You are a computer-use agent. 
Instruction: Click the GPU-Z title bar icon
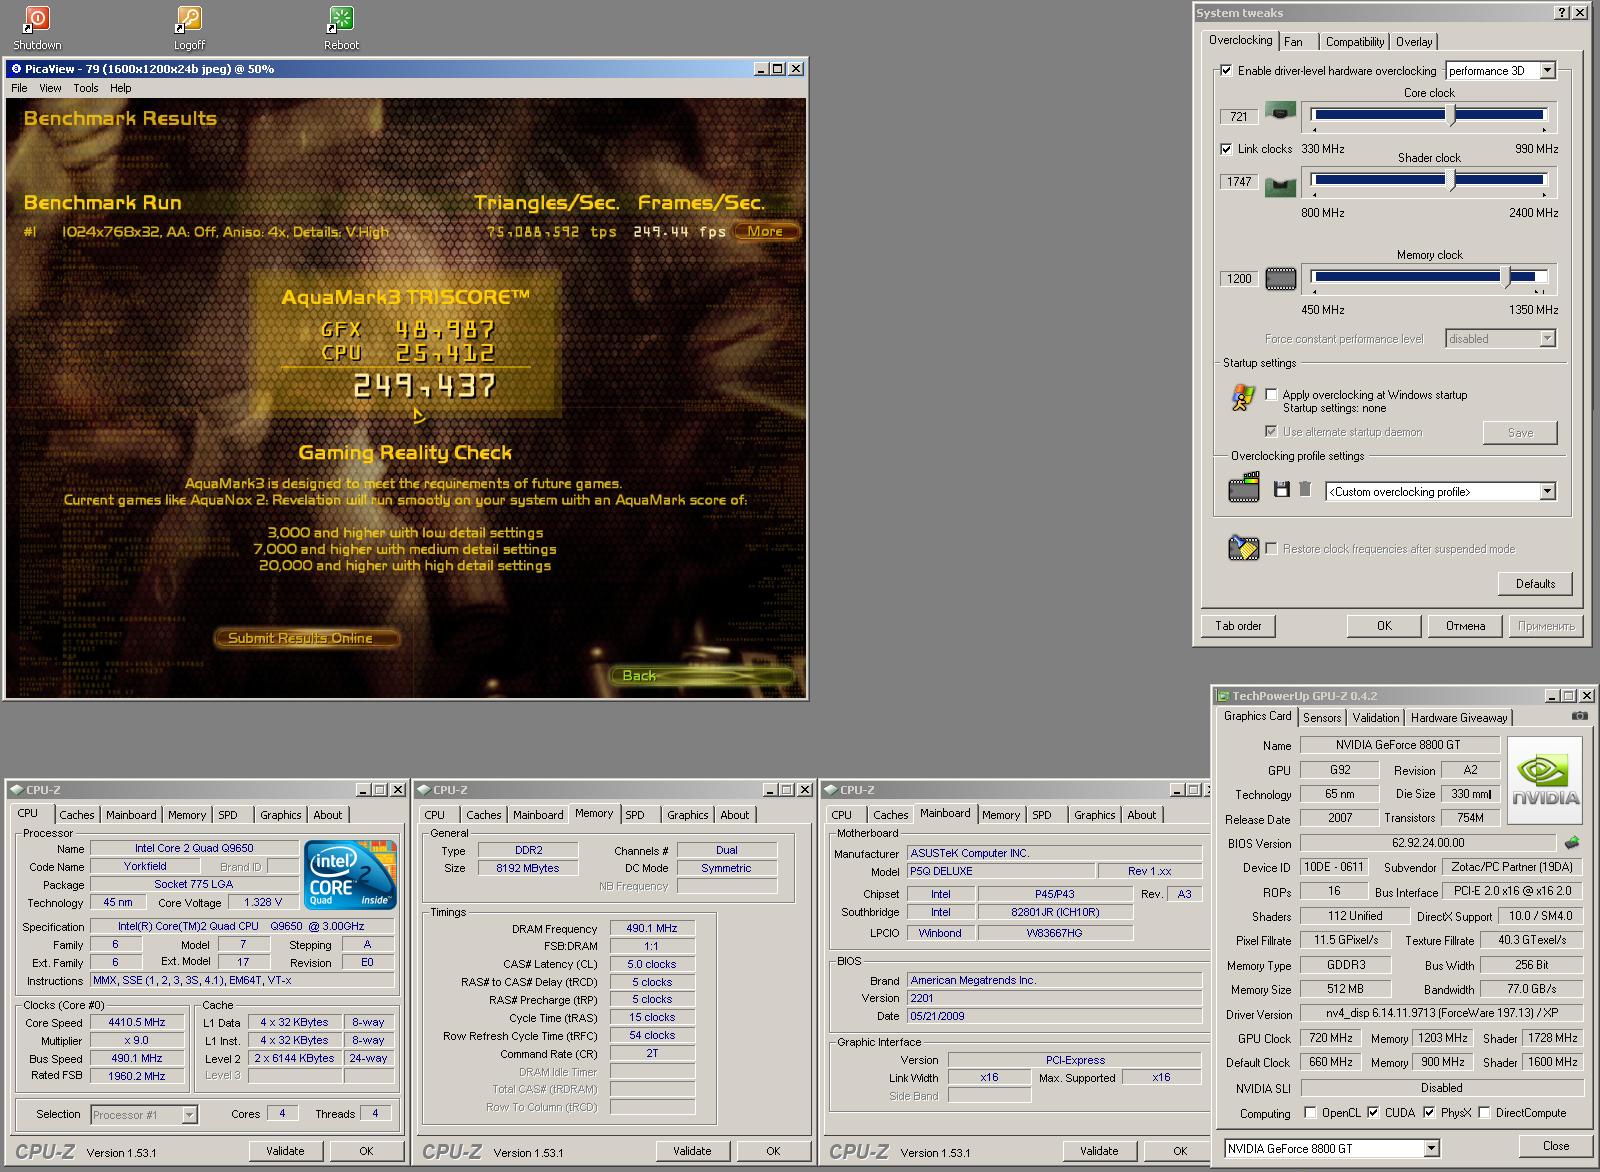point(1222,696)
